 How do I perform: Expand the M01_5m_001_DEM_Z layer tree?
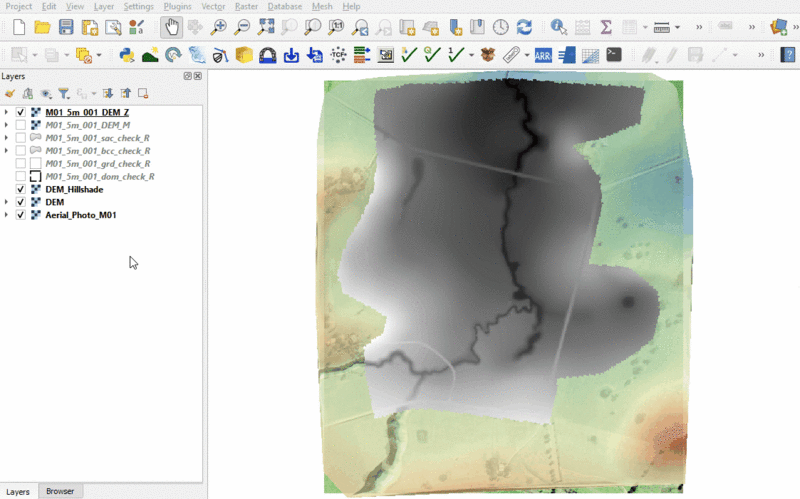(6, 112)
